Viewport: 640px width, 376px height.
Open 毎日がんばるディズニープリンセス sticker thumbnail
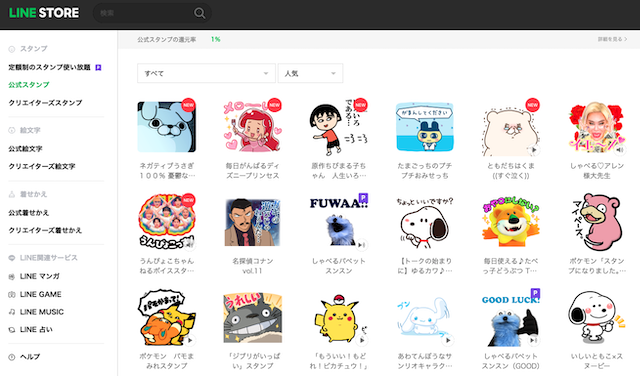(x=252, y=127)
